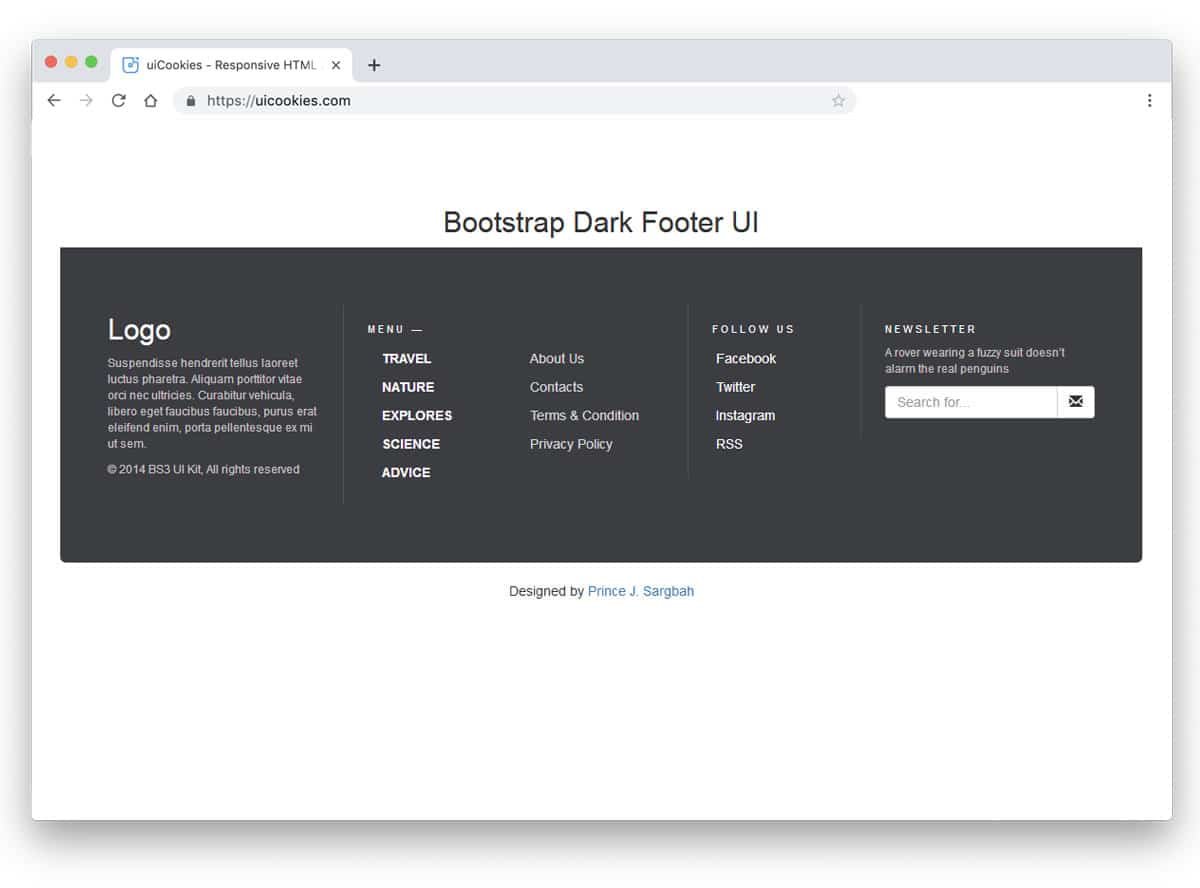Close the uiCookies tab
This screenshot has height=888, width=1200.
336,65
